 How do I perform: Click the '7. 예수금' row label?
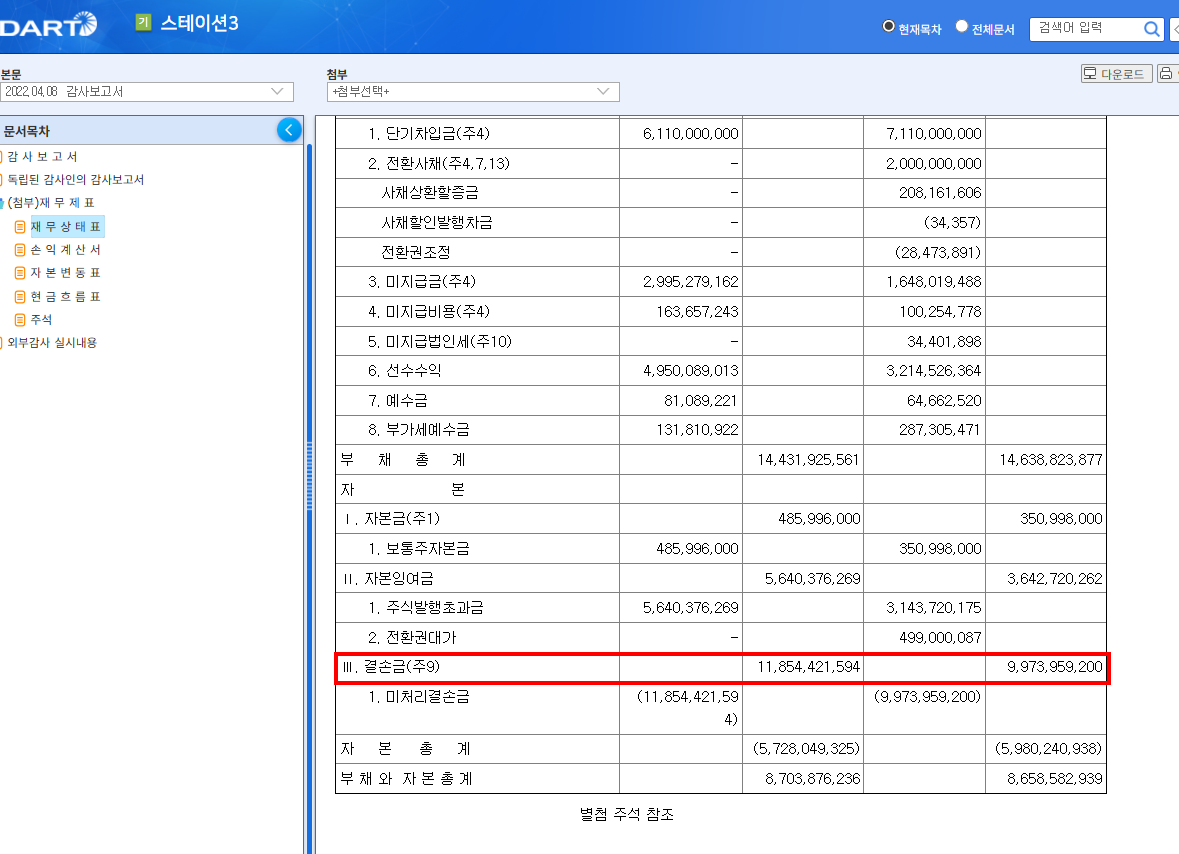[x=398, y=401]
